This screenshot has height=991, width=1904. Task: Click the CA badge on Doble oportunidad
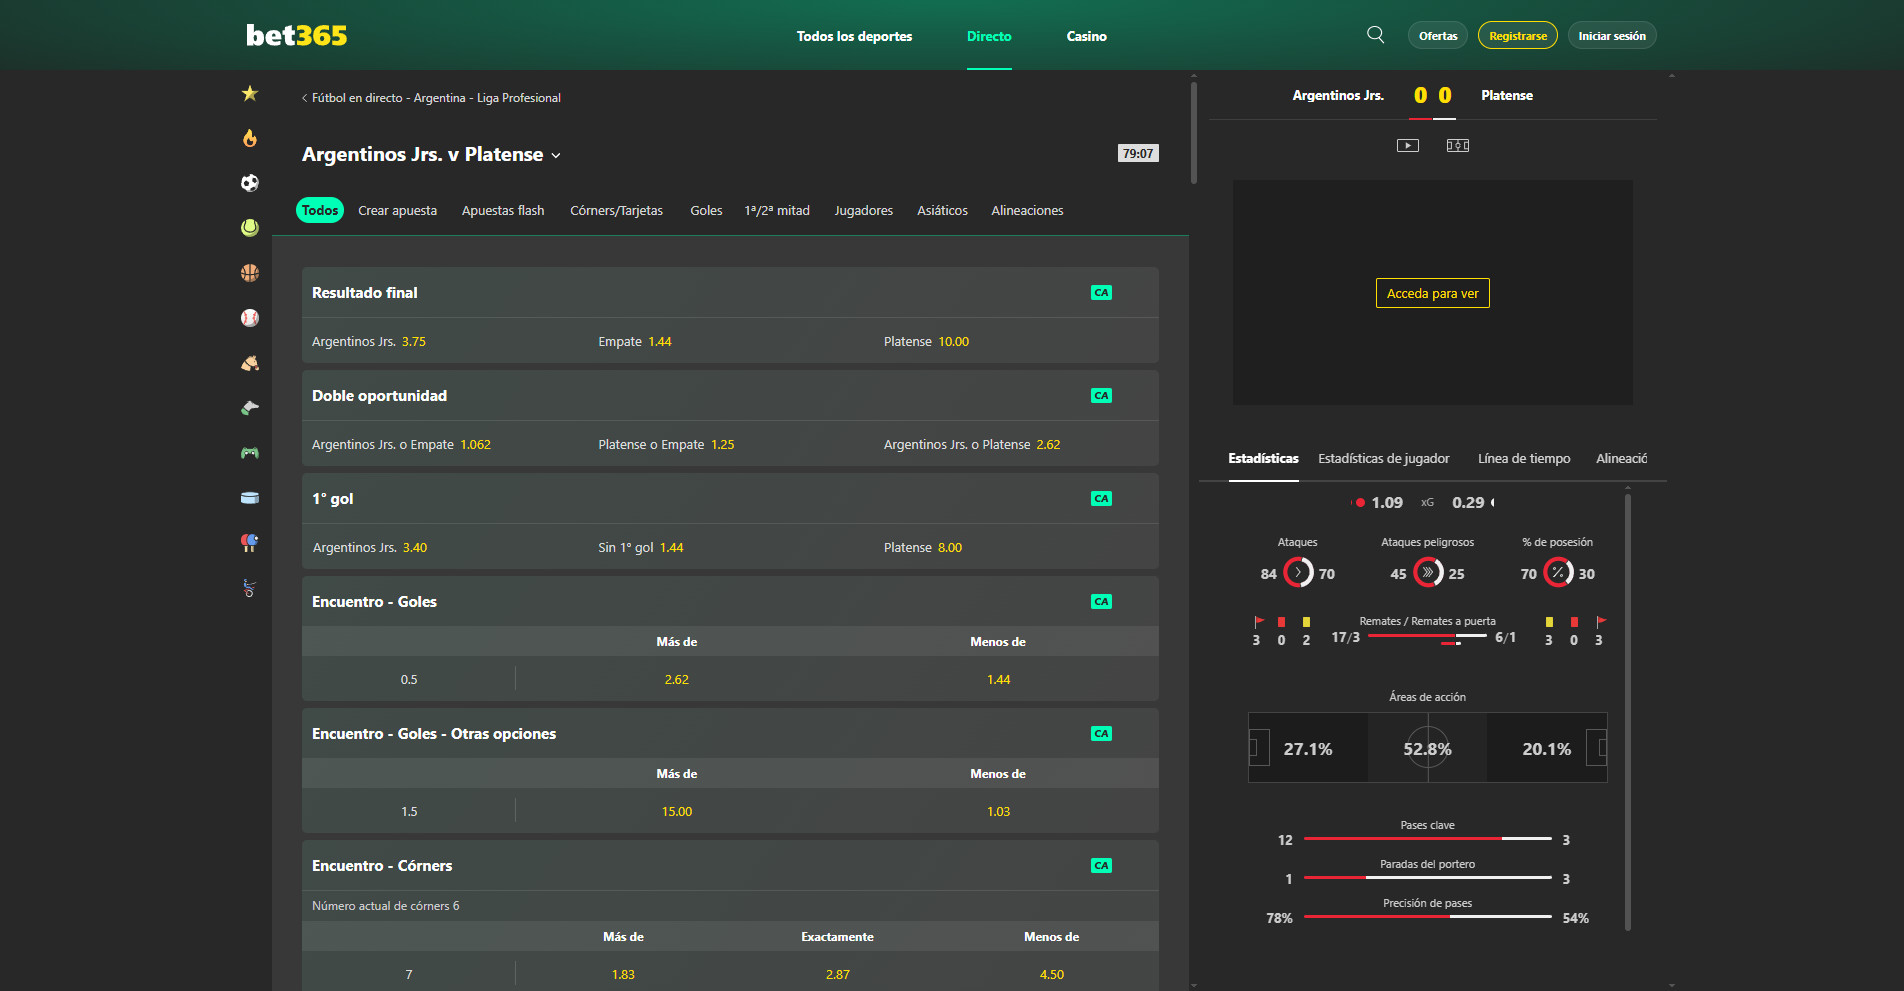1101,396
